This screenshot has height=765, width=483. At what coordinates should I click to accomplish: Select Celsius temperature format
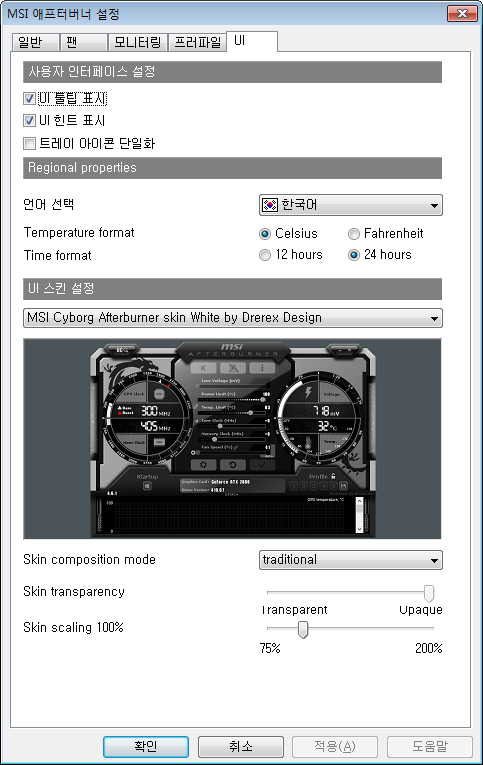[x=264, y=234]
